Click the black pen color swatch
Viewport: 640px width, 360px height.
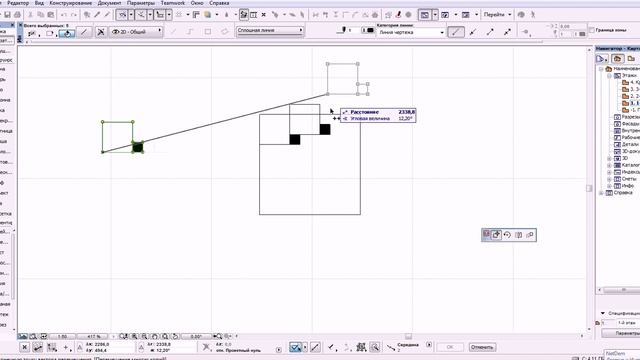(370, 30)
